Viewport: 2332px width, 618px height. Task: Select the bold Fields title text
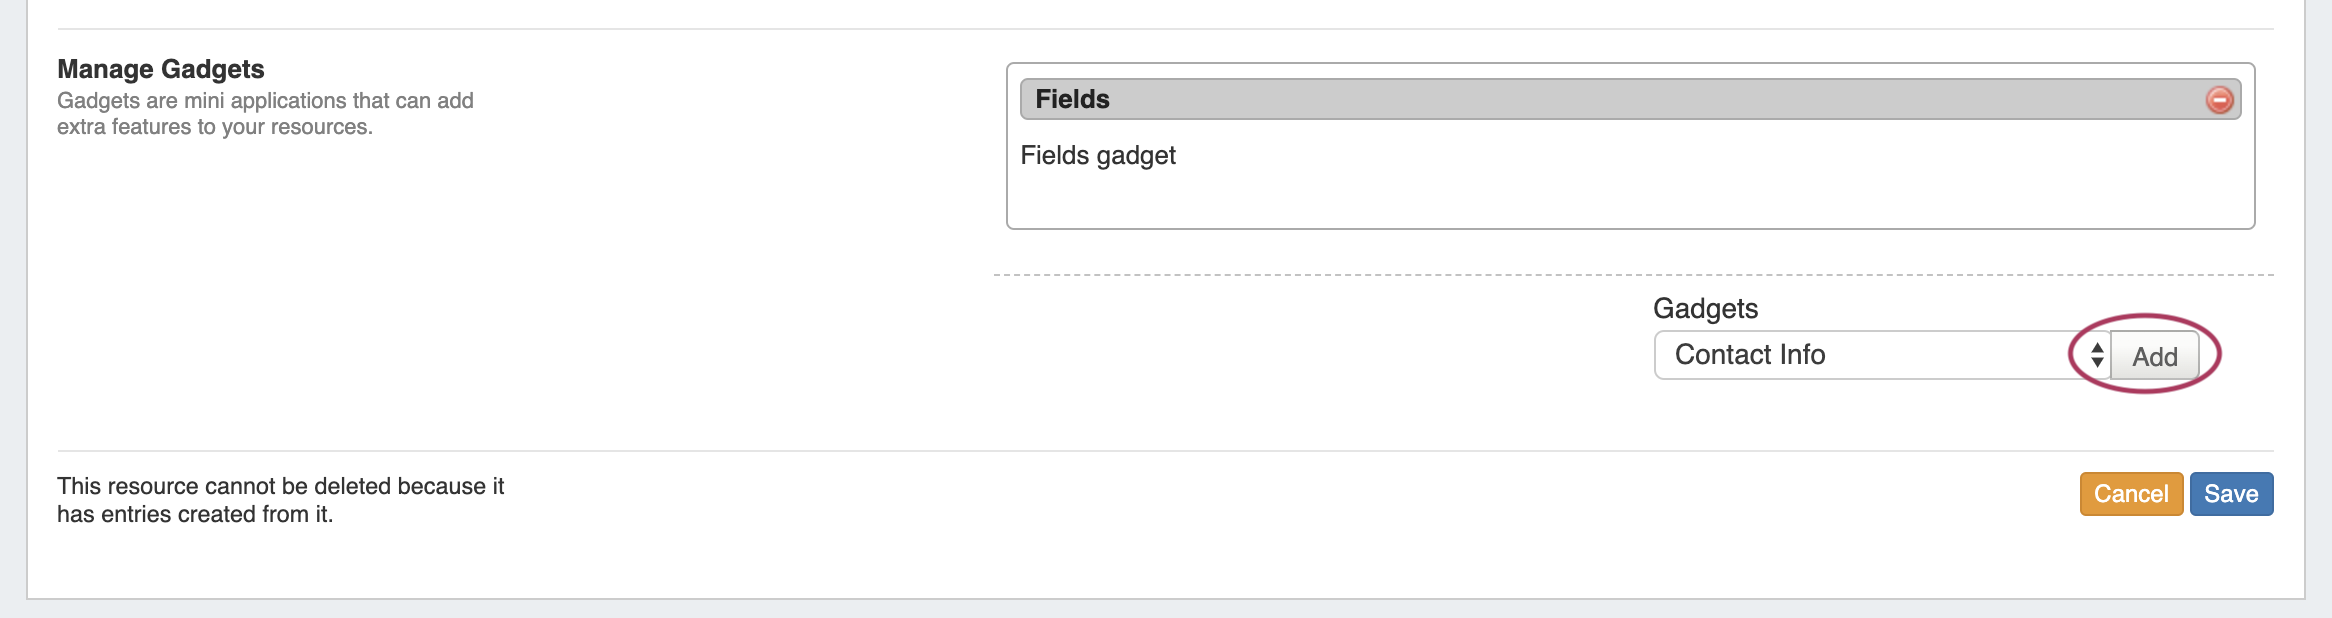1072,100
